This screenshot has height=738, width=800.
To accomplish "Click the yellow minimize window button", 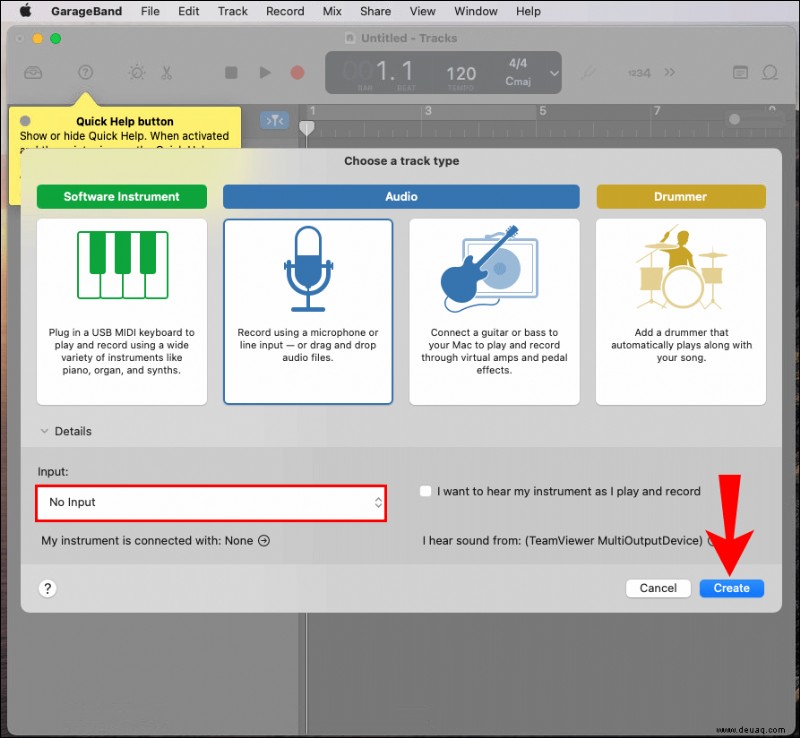I will pos(37,38).
